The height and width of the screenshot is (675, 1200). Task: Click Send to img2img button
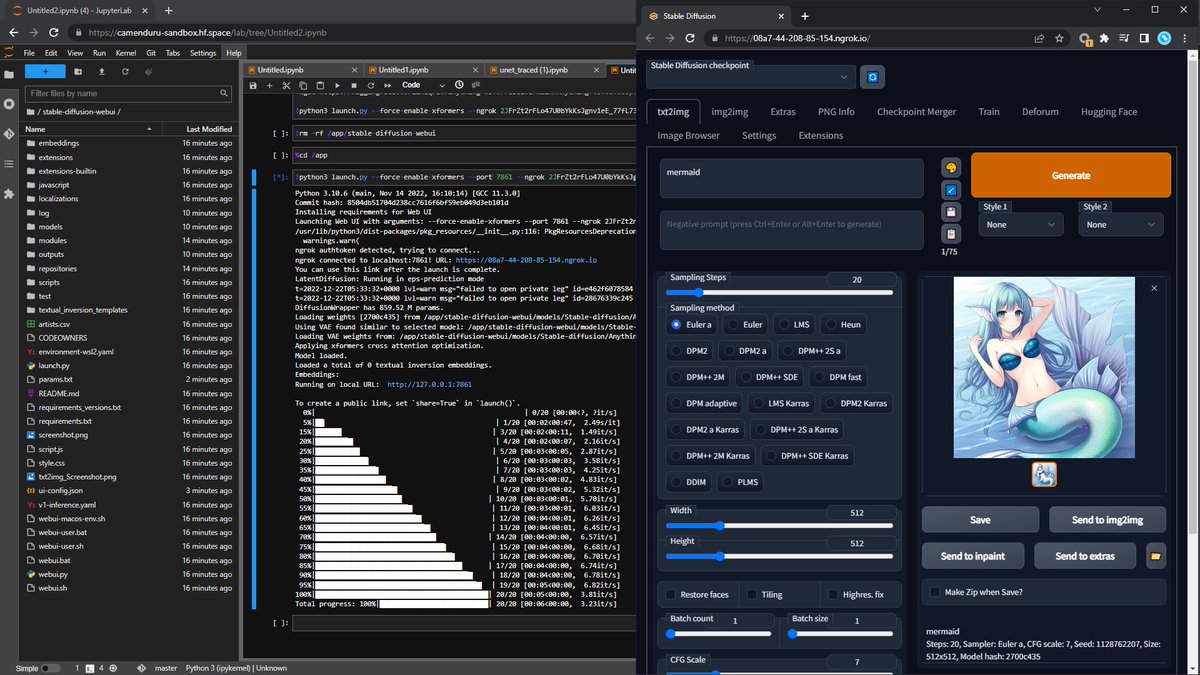click(1107, 520)
